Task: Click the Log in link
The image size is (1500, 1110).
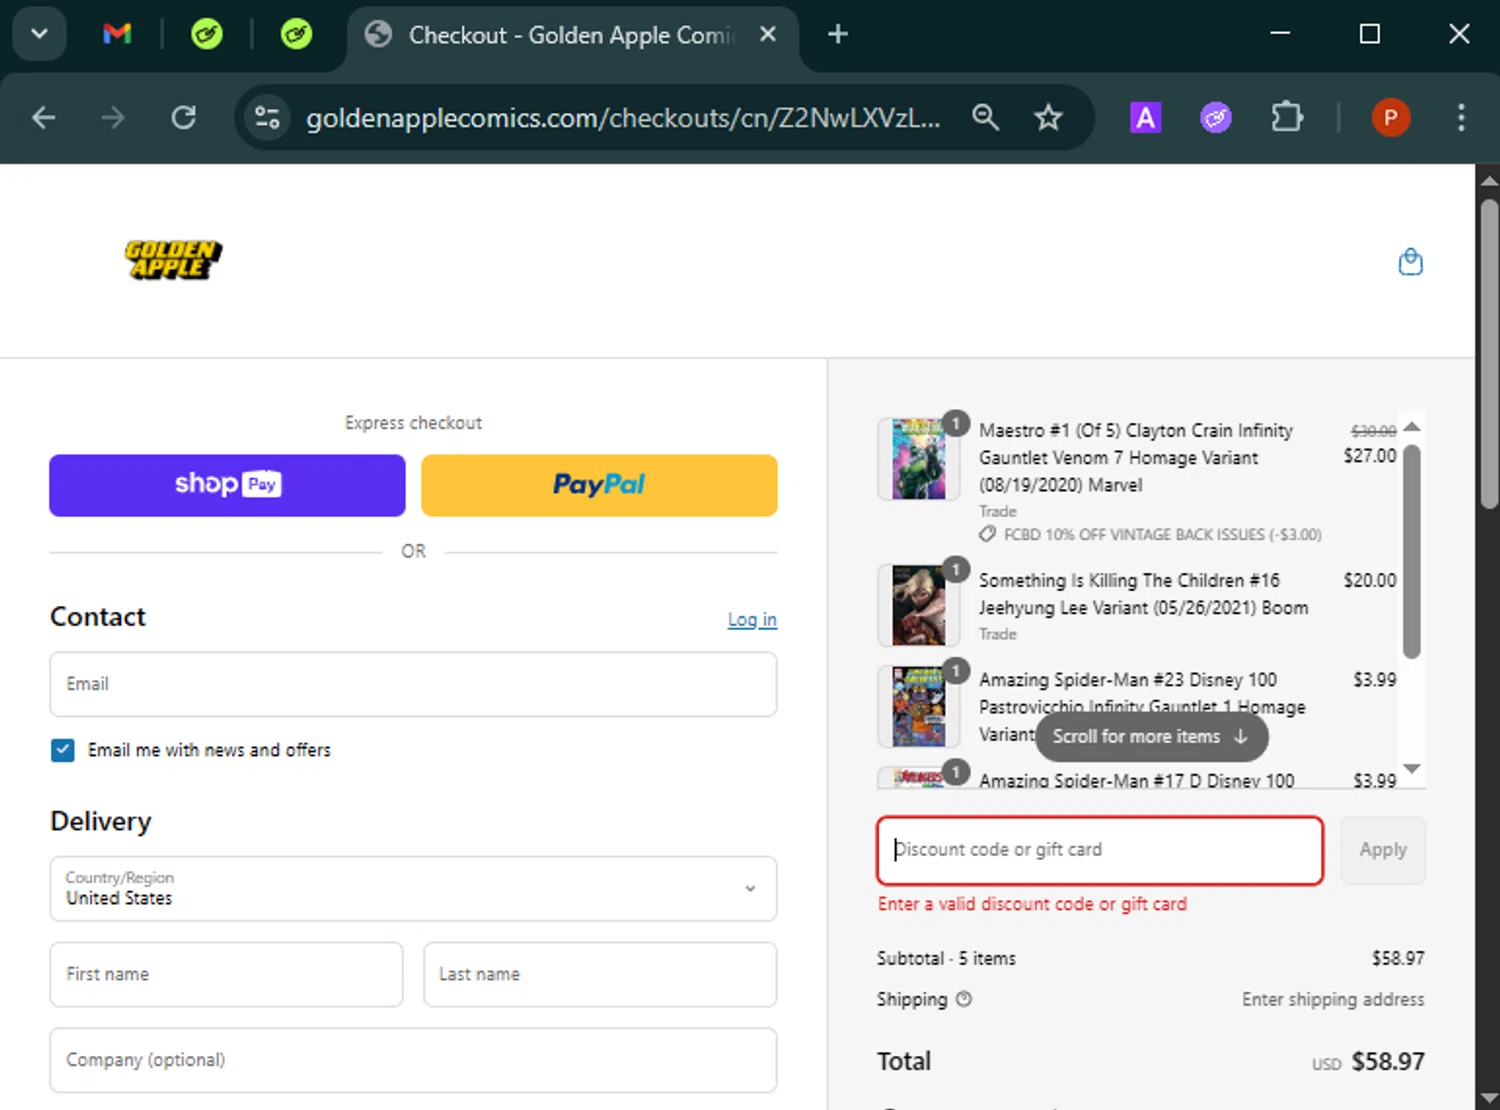Action: click(x=752, y=620)
